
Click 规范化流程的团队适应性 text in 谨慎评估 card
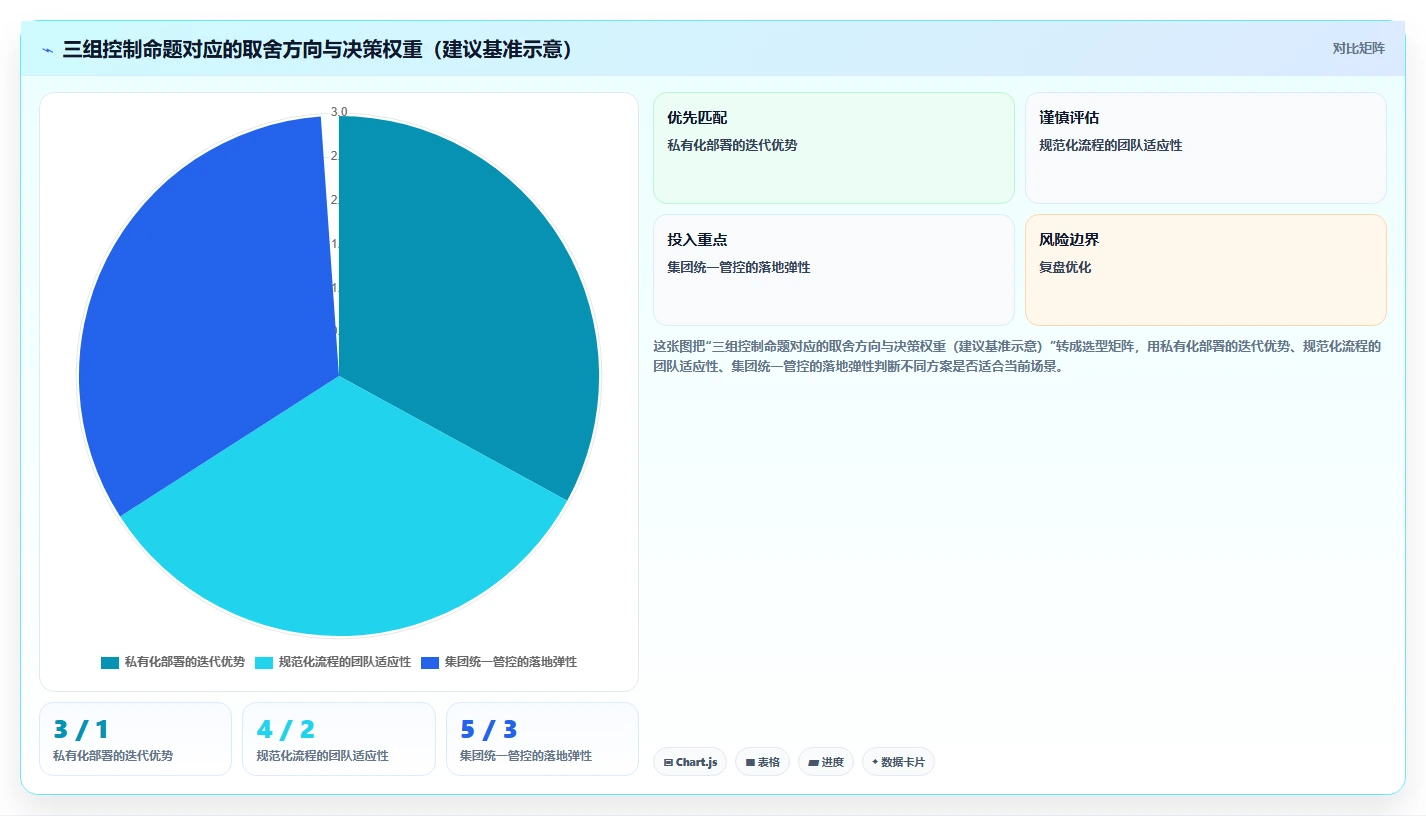tap(1111, 145)
